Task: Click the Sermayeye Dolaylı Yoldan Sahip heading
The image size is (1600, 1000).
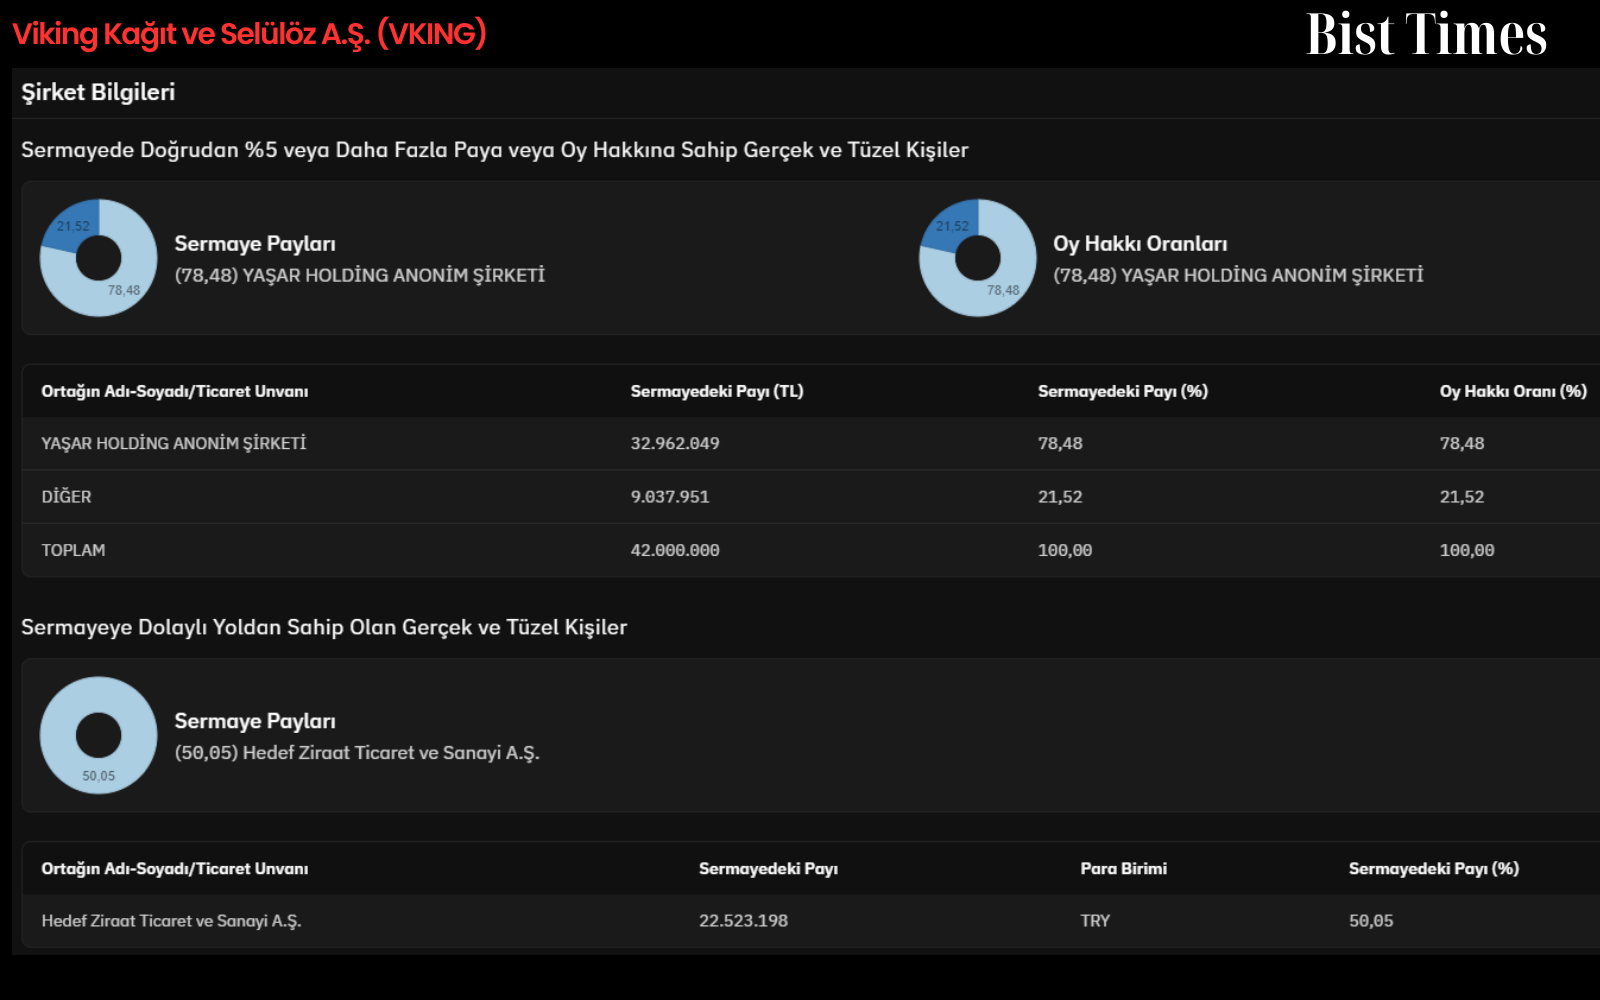Action: click(x=324, y=627)
